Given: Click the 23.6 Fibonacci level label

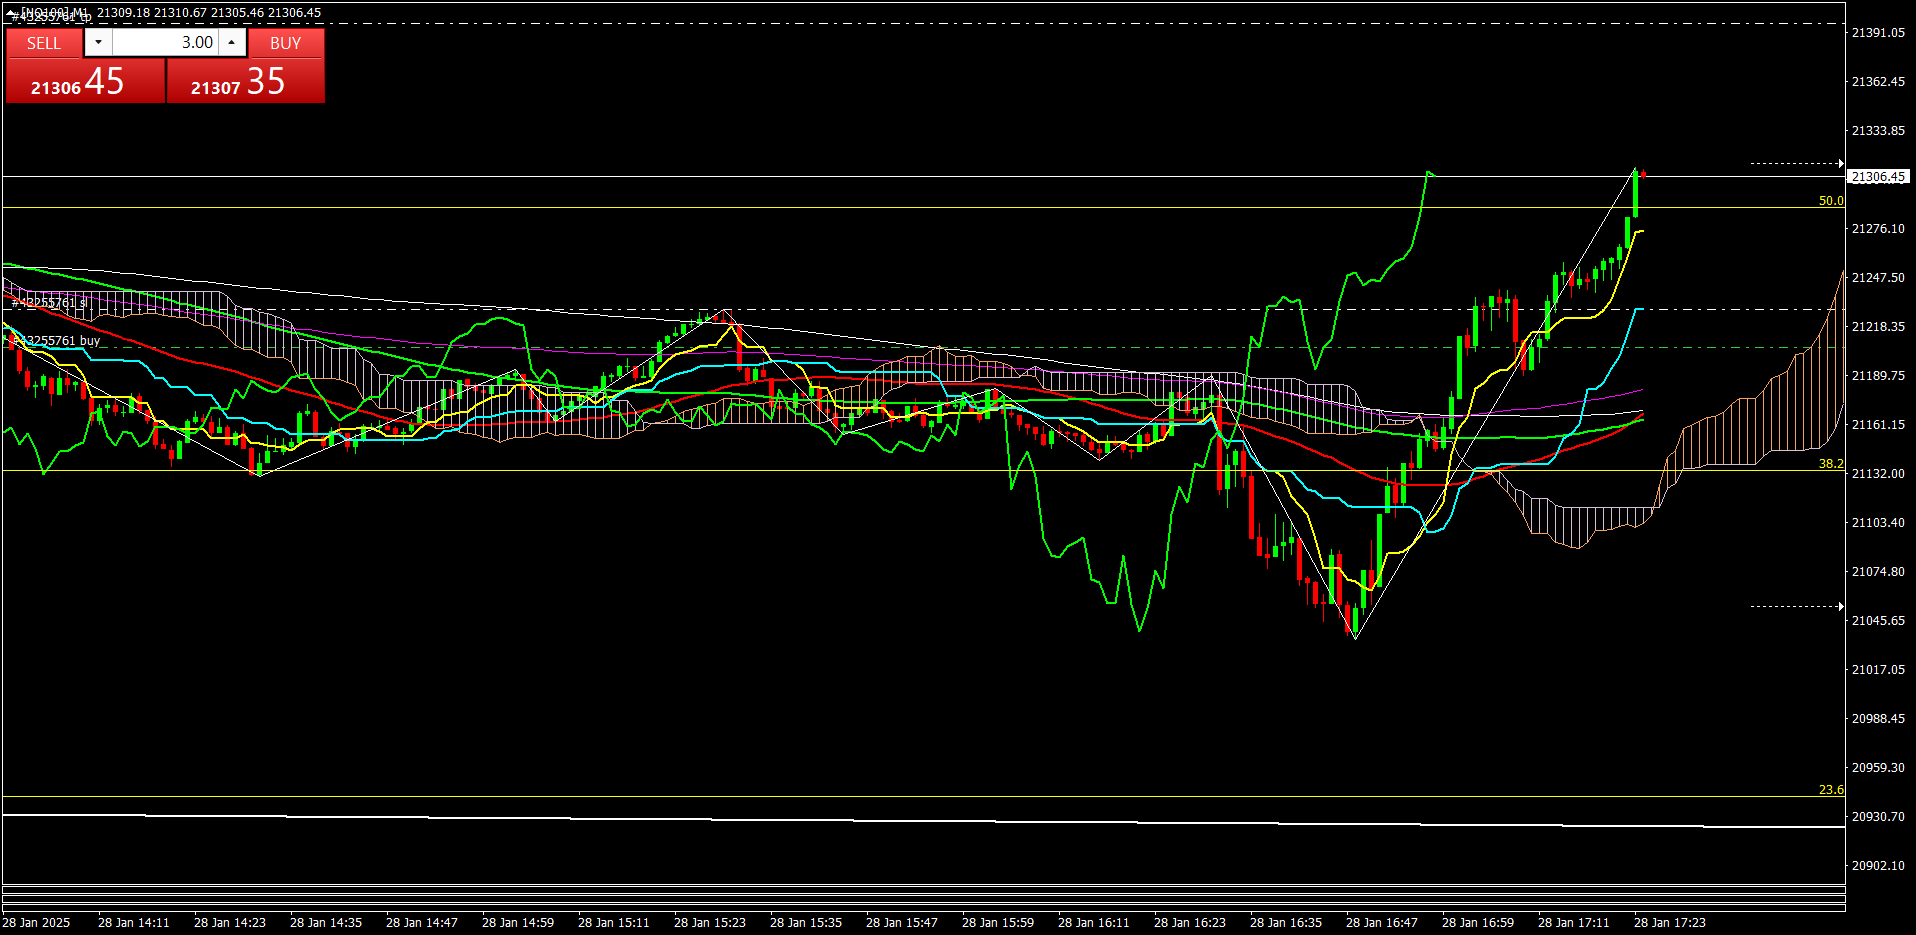Looking at the screenshot, I should tap(1830, 790).
